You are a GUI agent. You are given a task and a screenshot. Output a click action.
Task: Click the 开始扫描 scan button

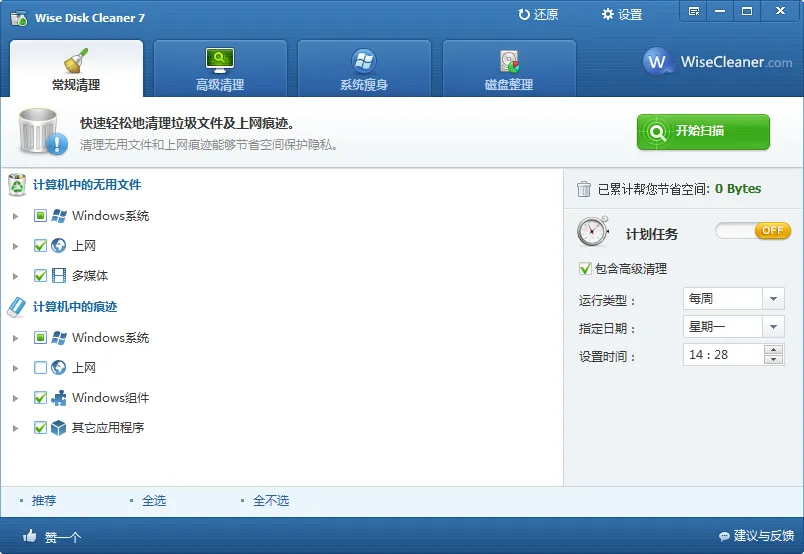703,132
